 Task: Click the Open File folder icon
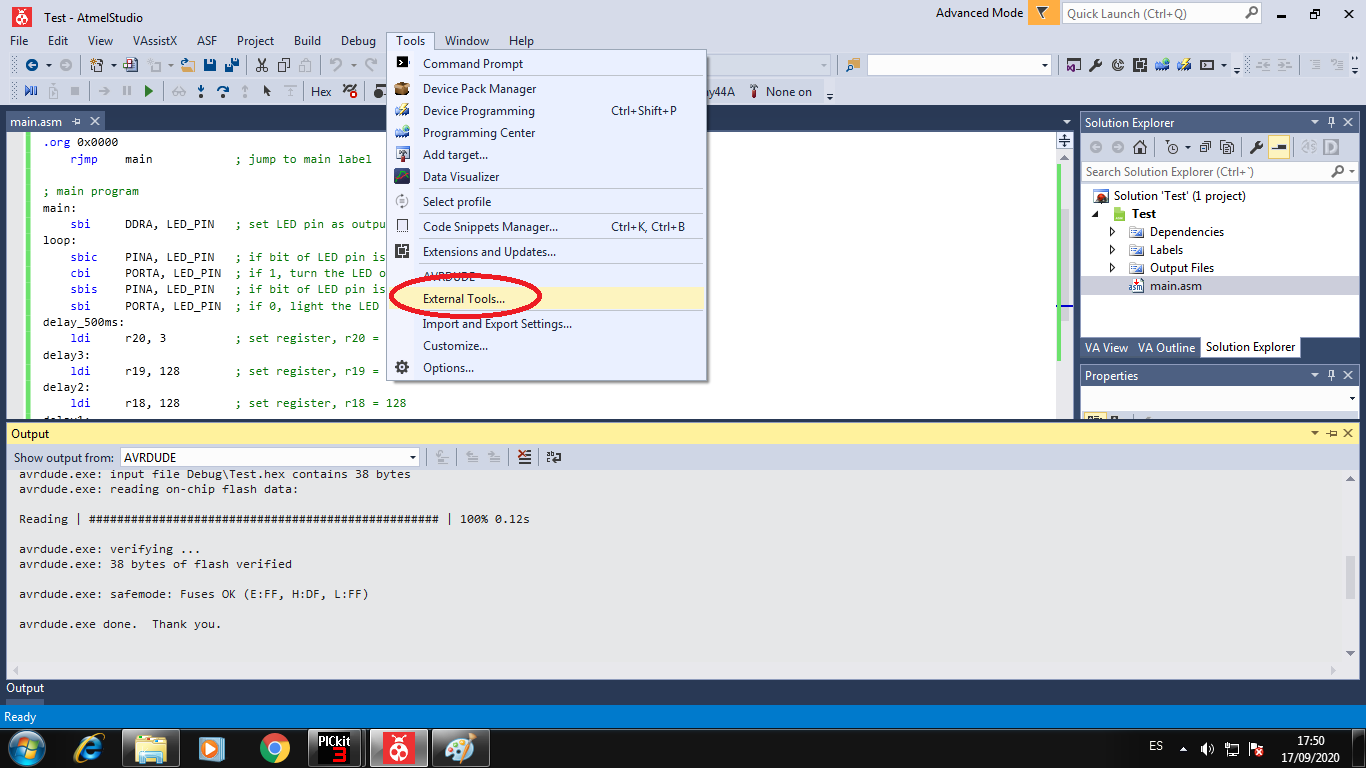[x=187, y=65]
